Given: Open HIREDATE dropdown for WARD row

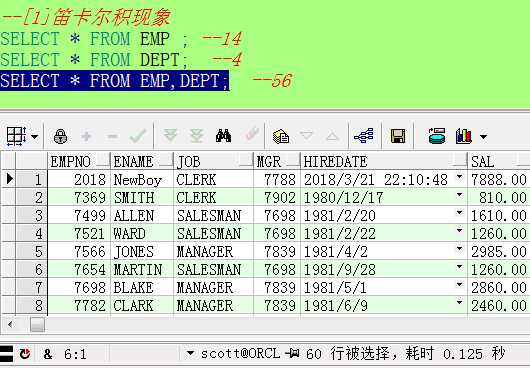Looking at the screenshot, I should click(459, 230).
